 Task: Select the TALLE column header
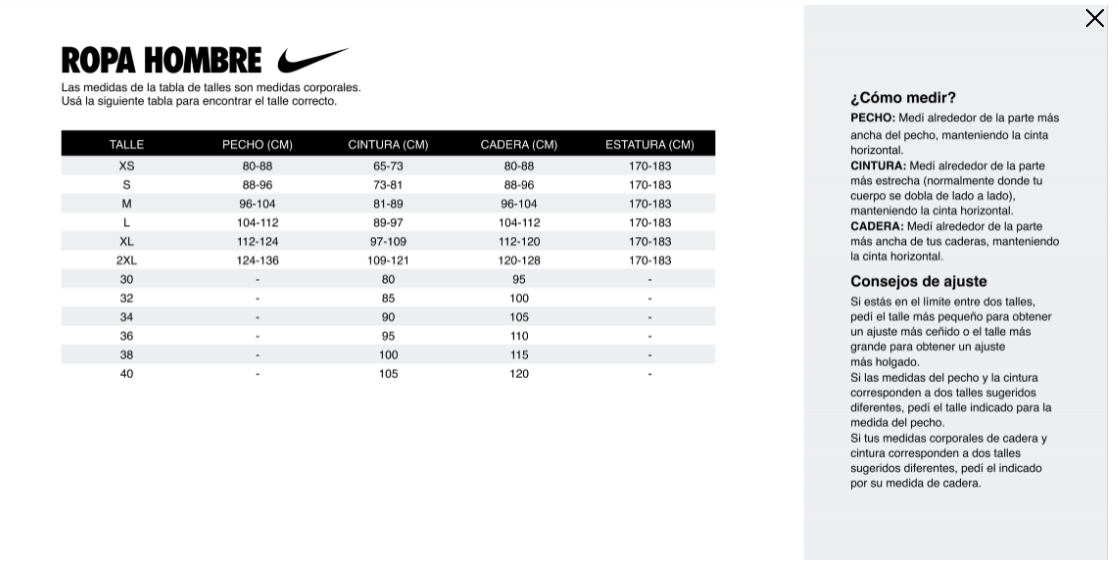coord(126,145)
